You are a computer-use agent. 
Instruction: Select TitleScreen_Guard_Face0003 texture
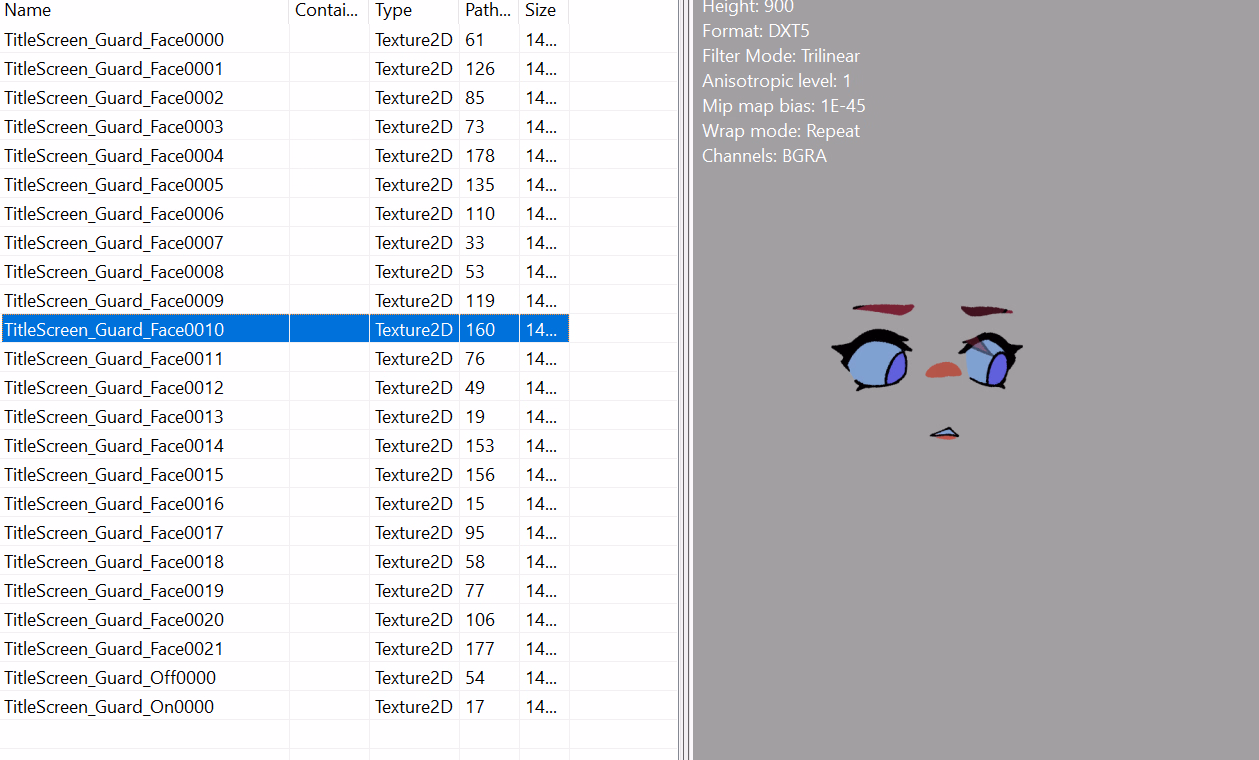[x=114, y=127]
